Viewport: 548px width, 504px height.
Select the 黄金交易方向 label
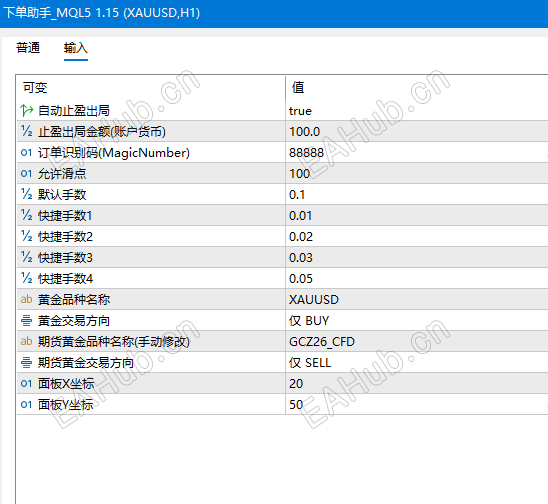[74, 321]
